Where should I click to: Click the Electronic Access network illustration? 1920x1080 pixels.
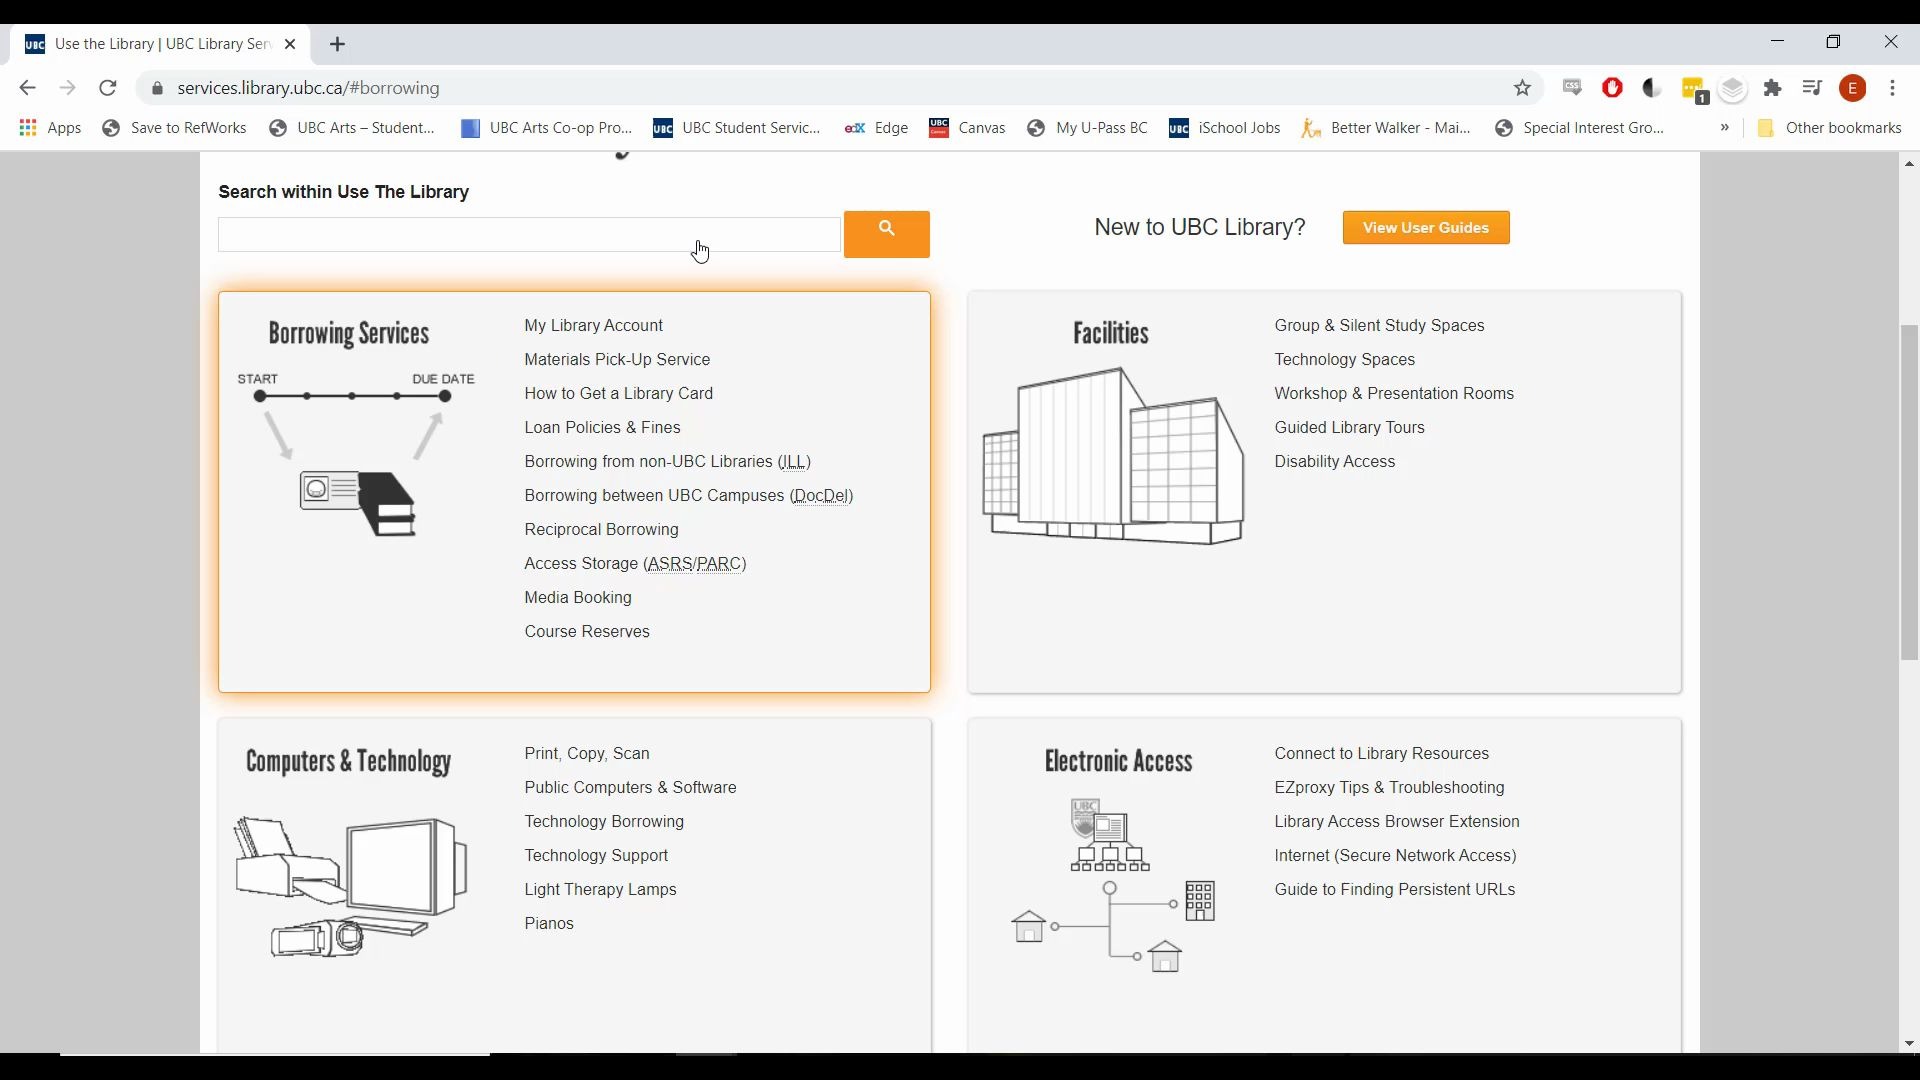click(1113, 885)
